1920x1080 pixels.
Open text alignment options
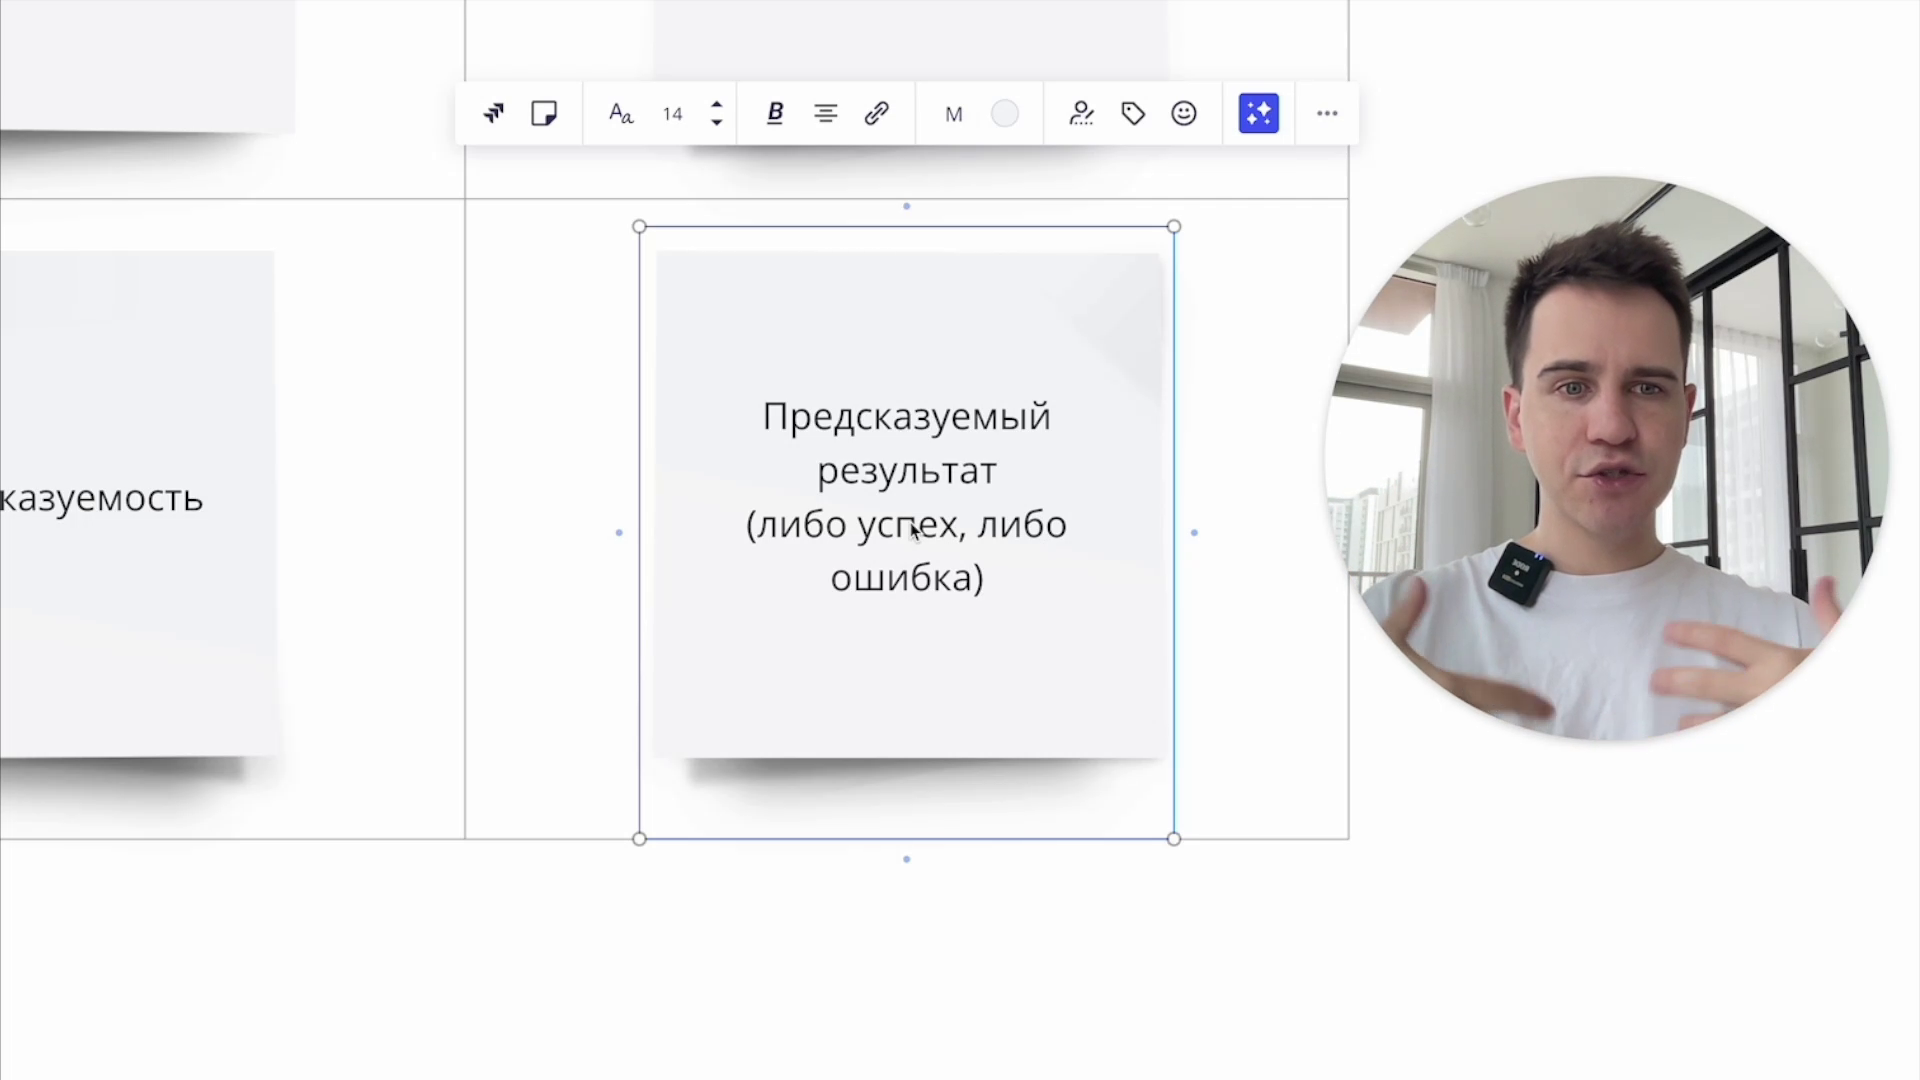(x=825, y=113)
